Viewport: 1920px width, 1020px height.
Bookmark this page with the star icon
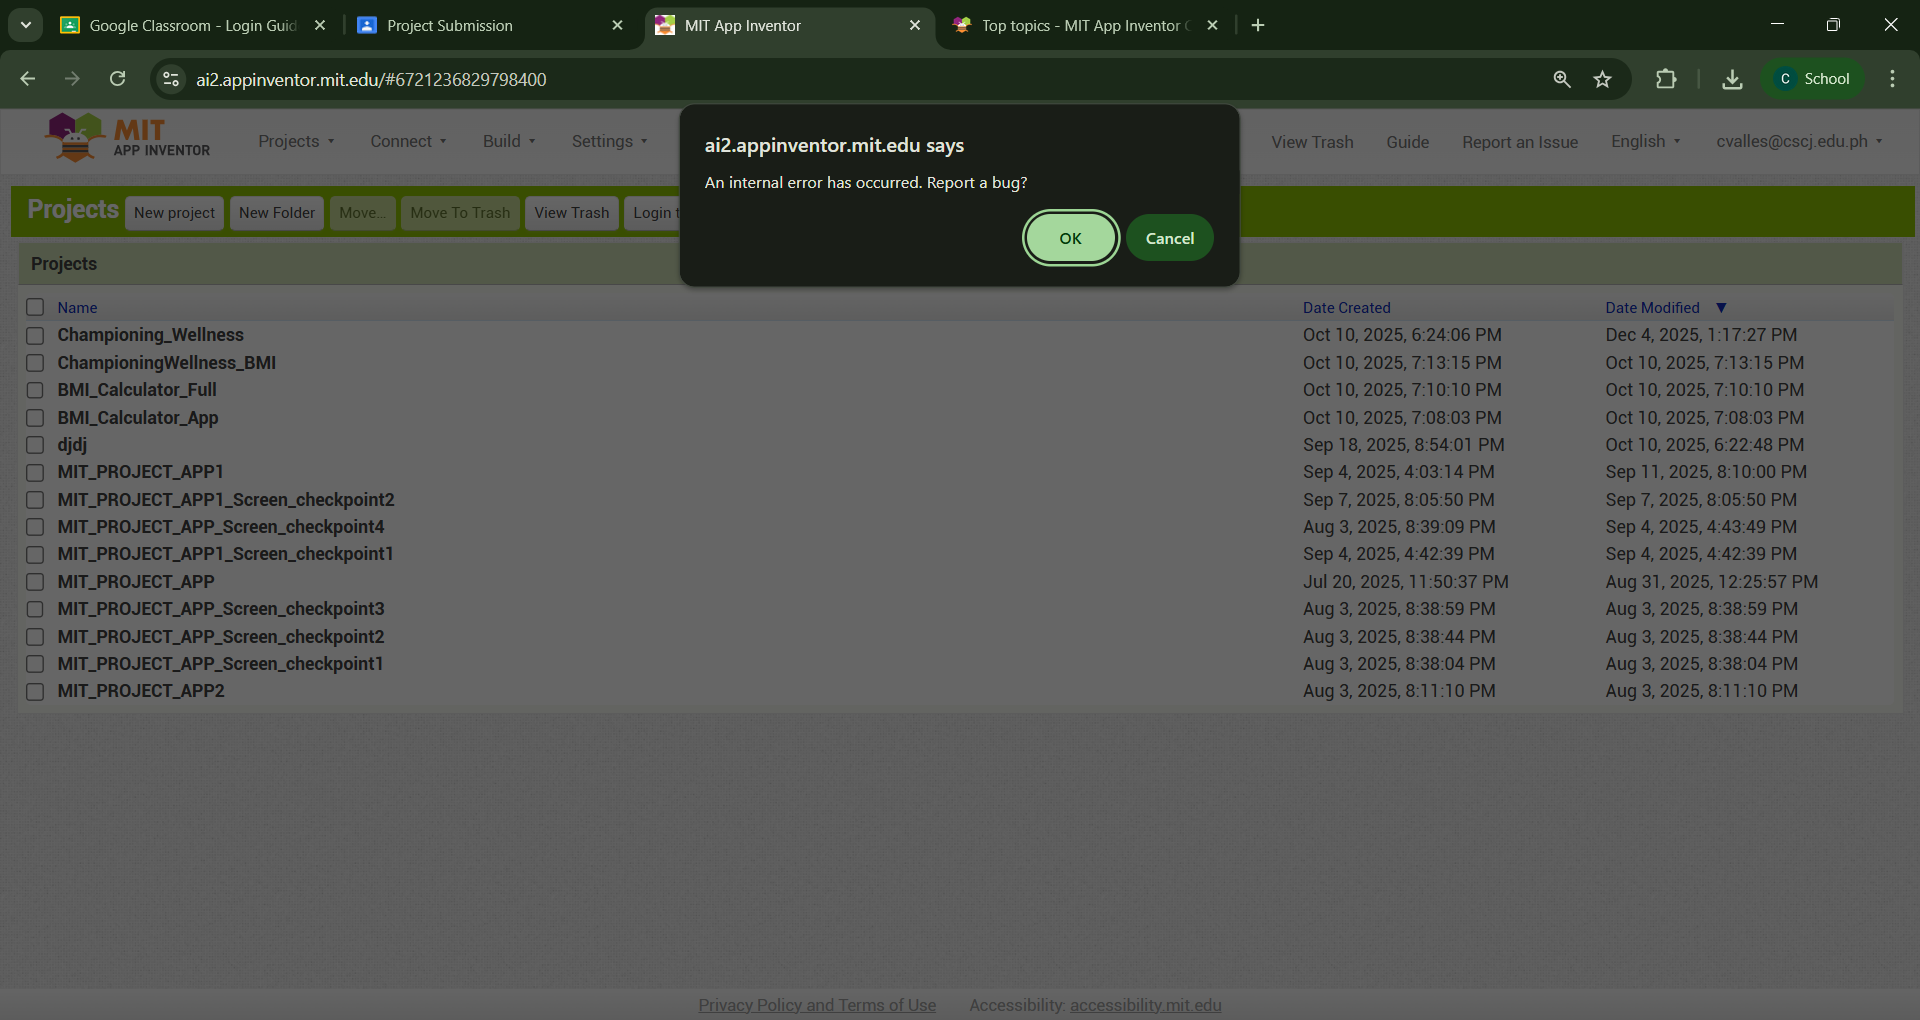(x=1603, y=79)
